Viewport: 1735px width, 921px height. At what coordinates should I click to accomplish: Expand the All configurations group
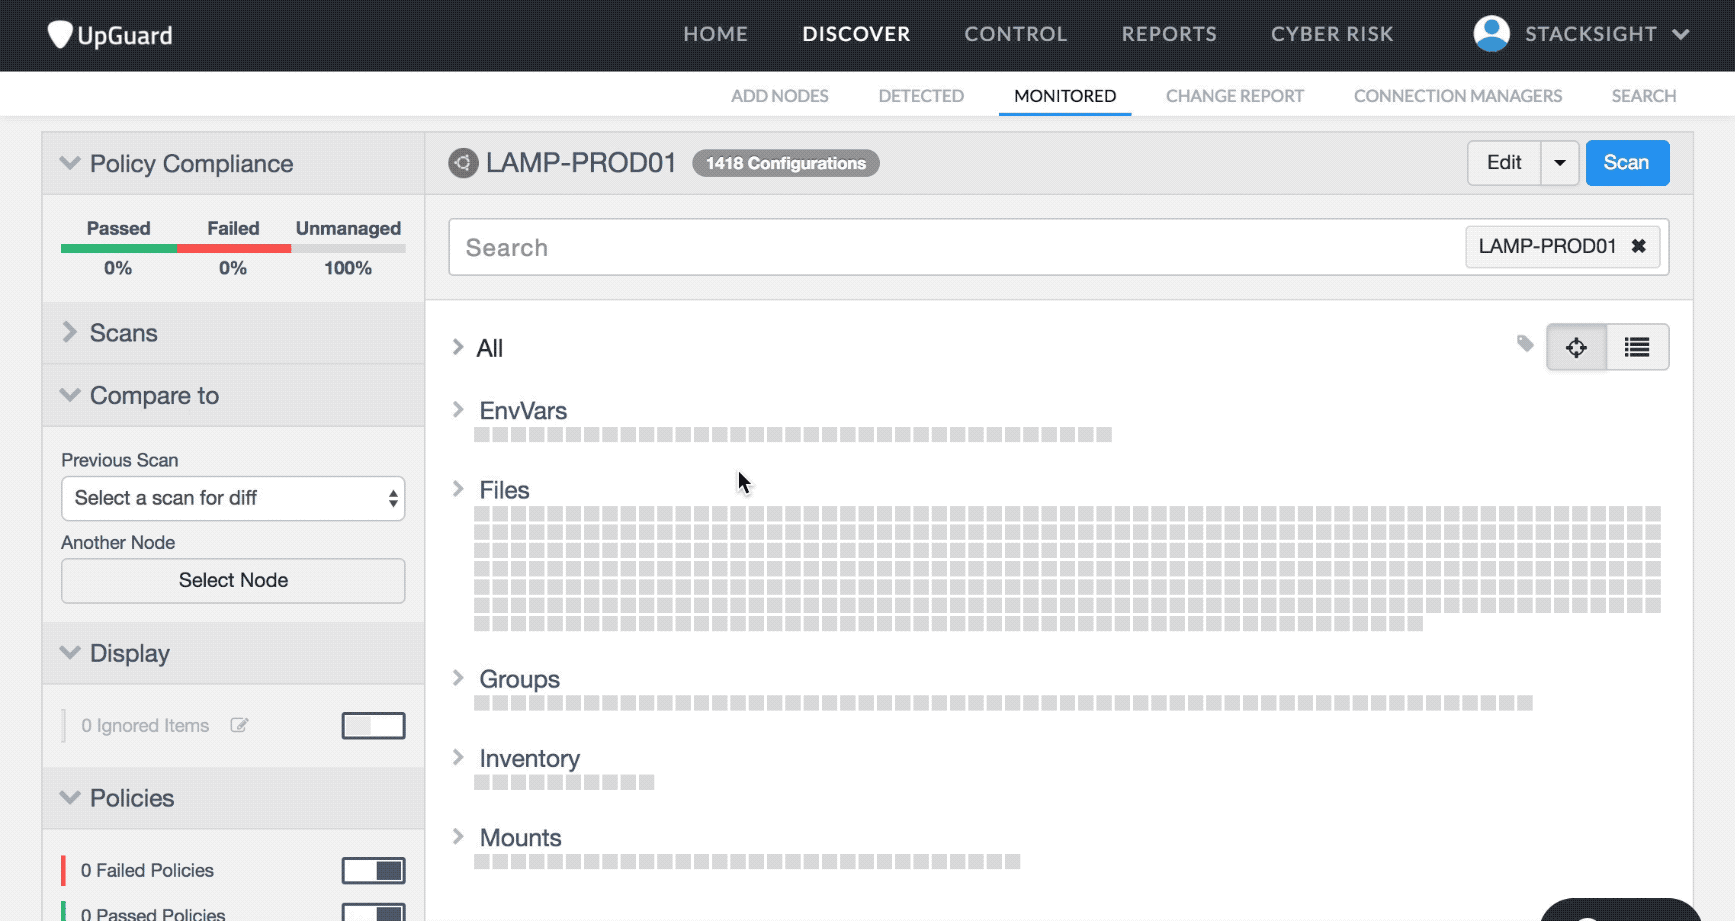[x=458, y=347]
